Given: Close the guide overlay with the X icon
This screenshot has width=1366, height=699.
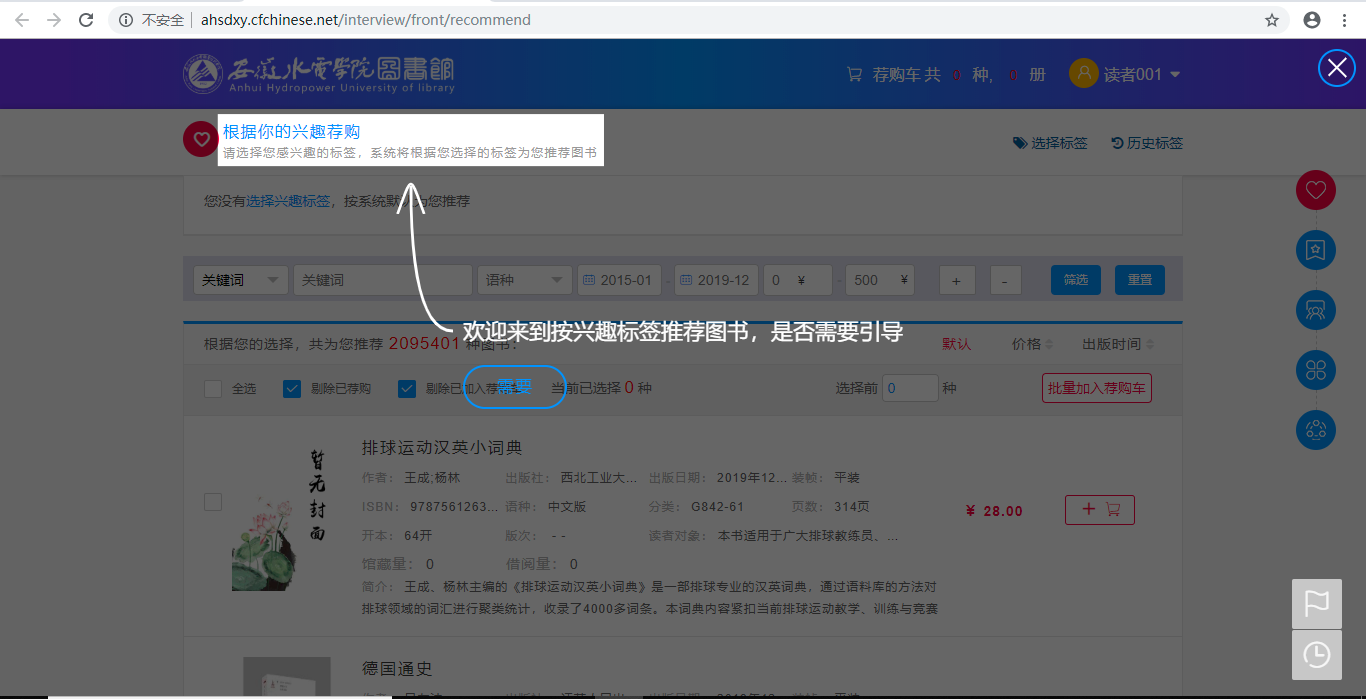Looking at the screenshot, I should click(x=1336, y=68).
